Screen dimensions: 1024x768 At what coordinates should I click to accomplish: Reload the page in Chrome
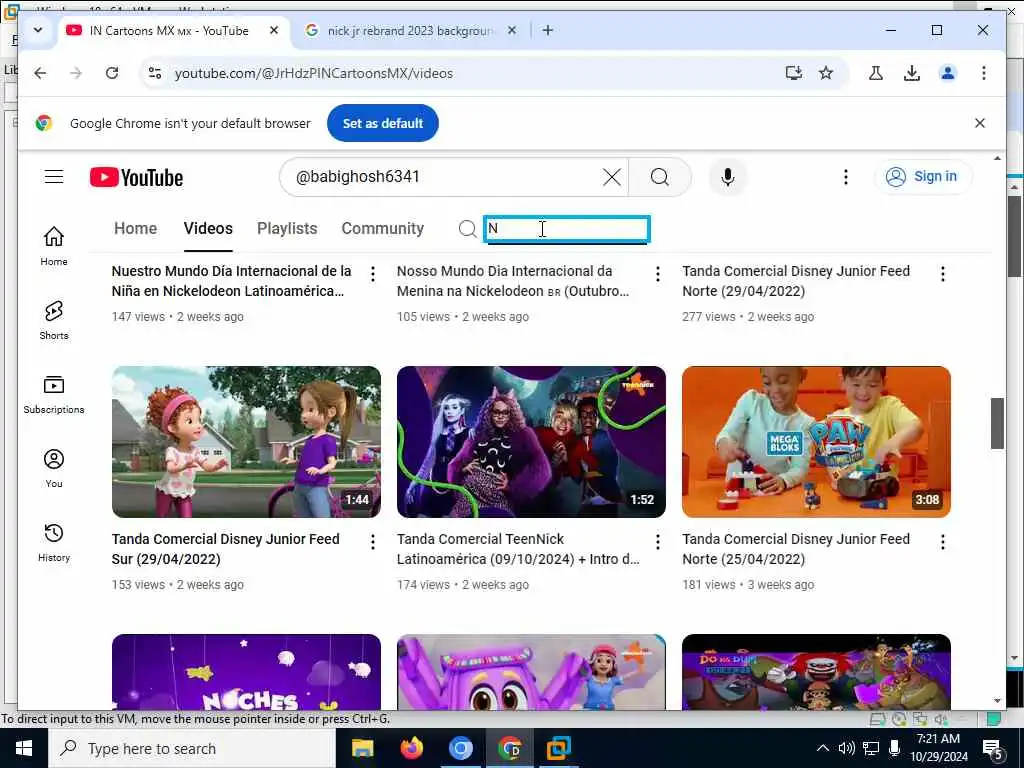(112, 73)
